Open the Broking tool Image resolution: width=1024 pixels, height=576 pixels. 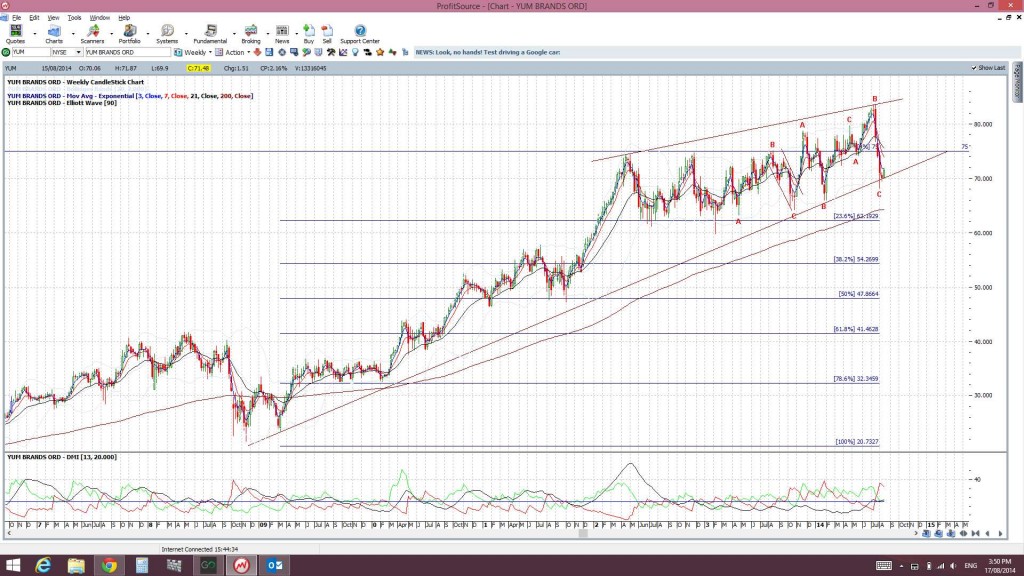pos(251,34)
